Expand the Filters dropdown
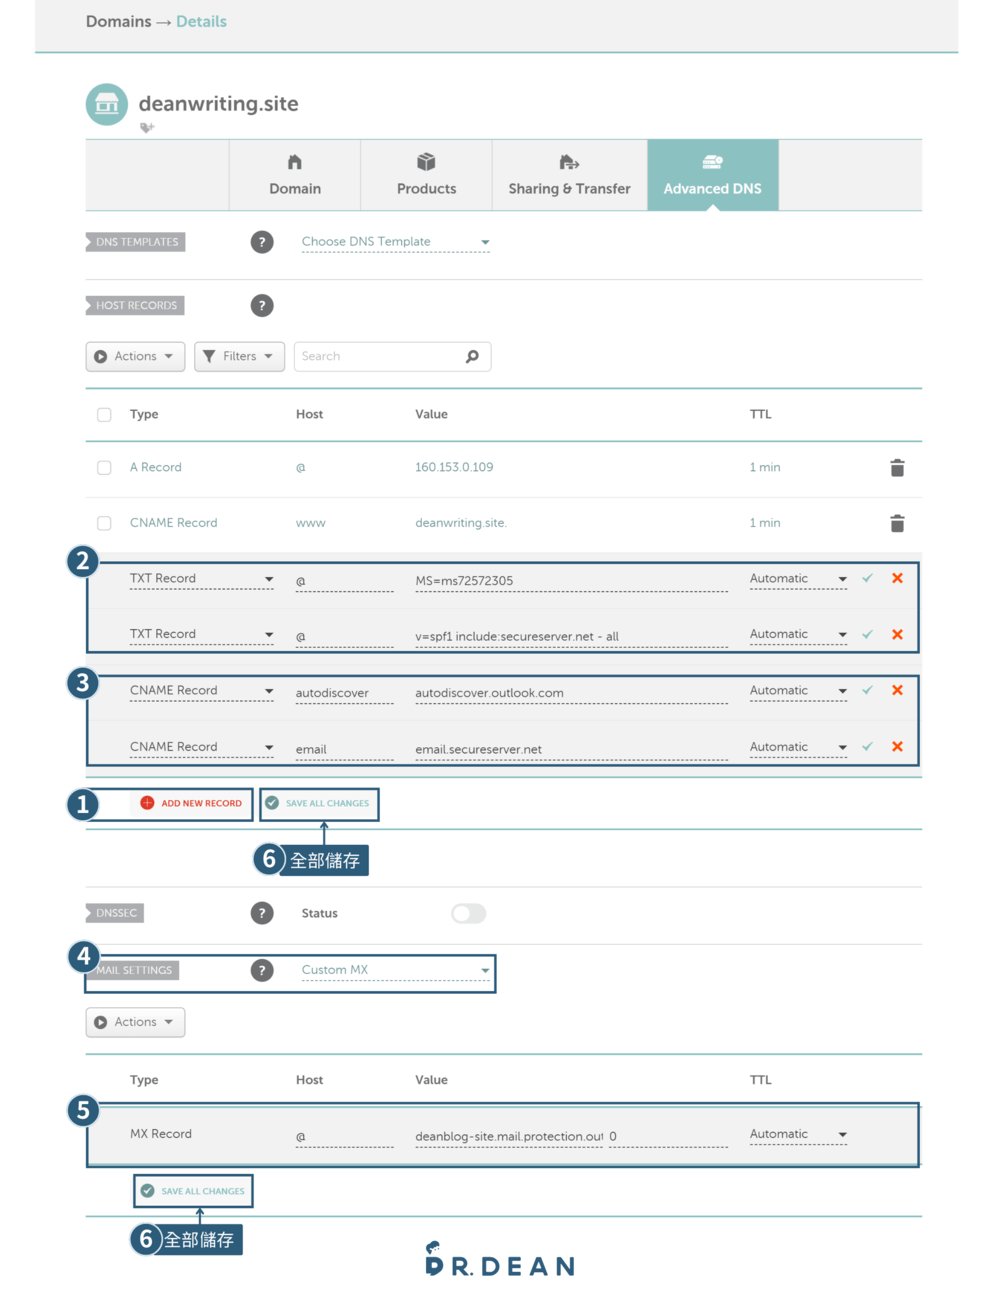This screenshot has height=1302, width=1000. (x=239, y=357)
